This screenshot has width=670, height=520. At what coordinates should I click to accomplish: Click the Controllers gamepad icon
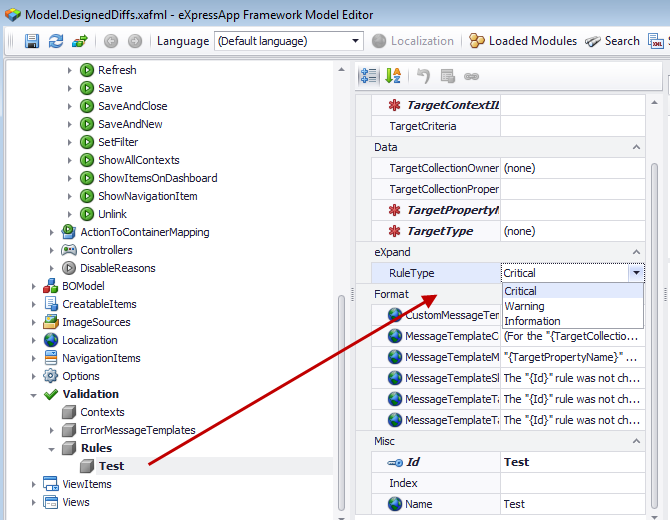pyautogui.click(x=69, y=250)
